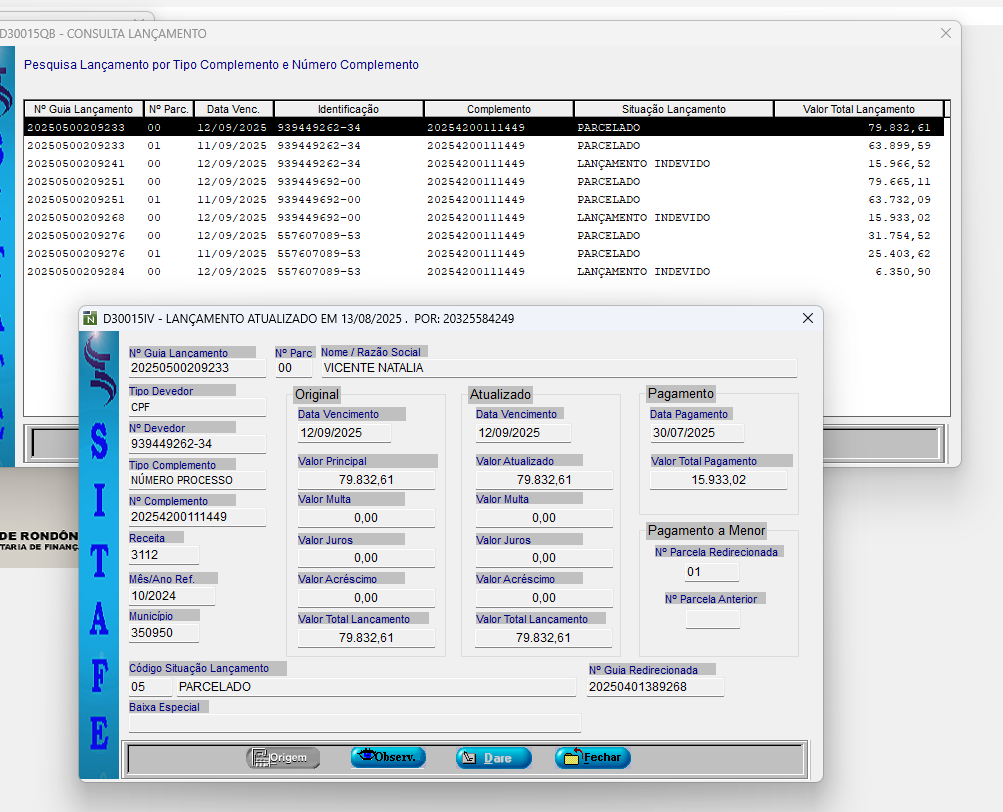Click the Origem button
Viewport: 1003px width, 812px height.
(x=283, y=758)
